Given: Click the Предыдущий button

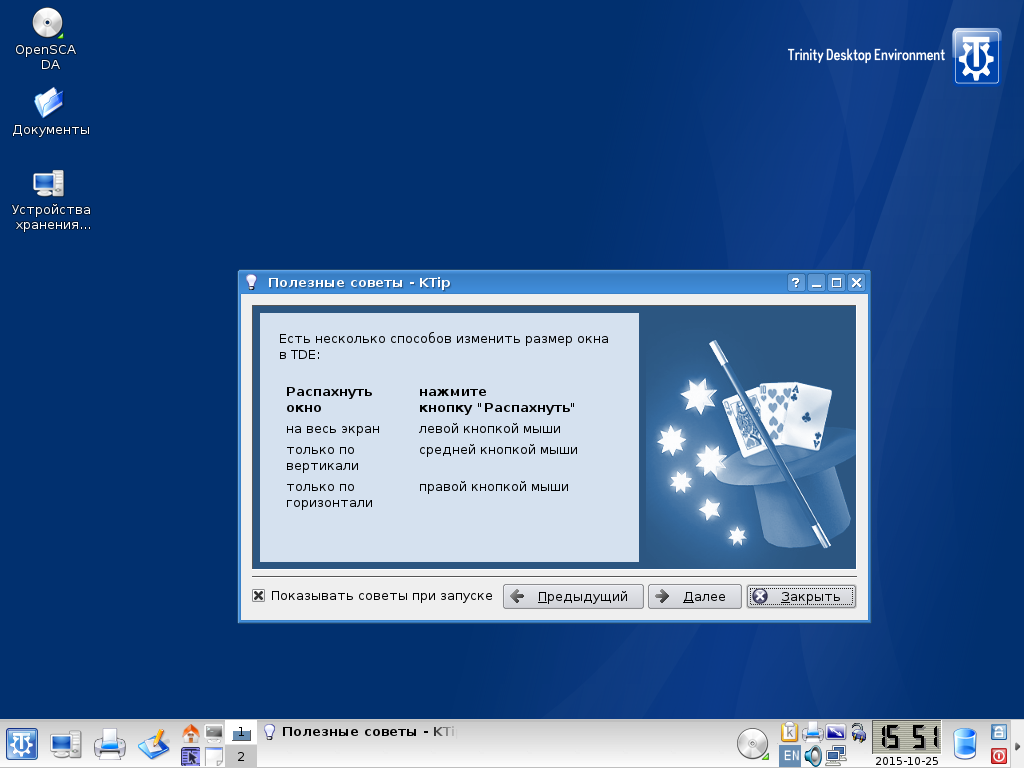Looking at the screenshot, I should tap(573, 597).
